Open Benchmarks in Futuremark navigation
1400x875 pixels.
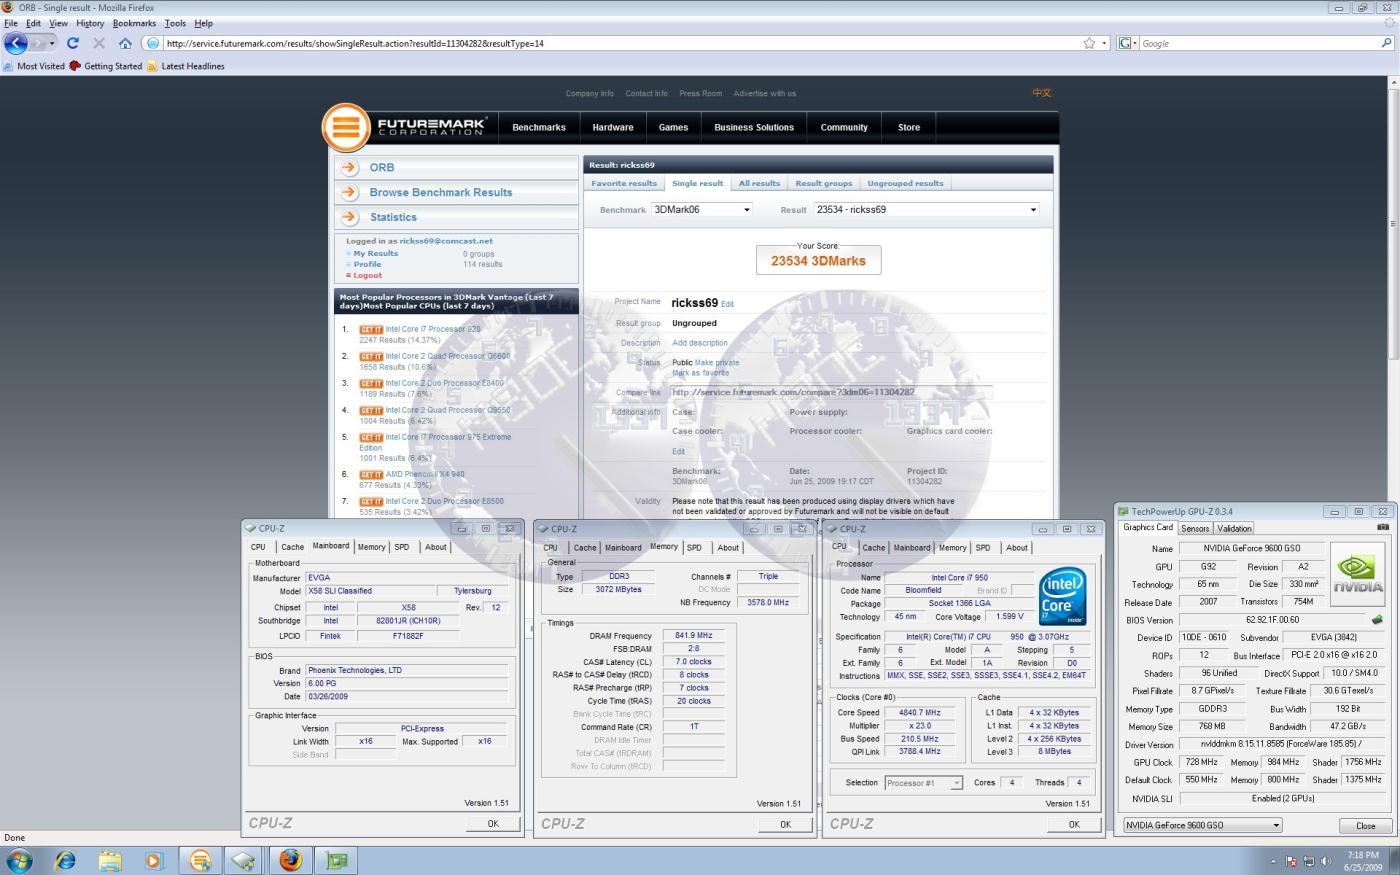coord(539,128)
